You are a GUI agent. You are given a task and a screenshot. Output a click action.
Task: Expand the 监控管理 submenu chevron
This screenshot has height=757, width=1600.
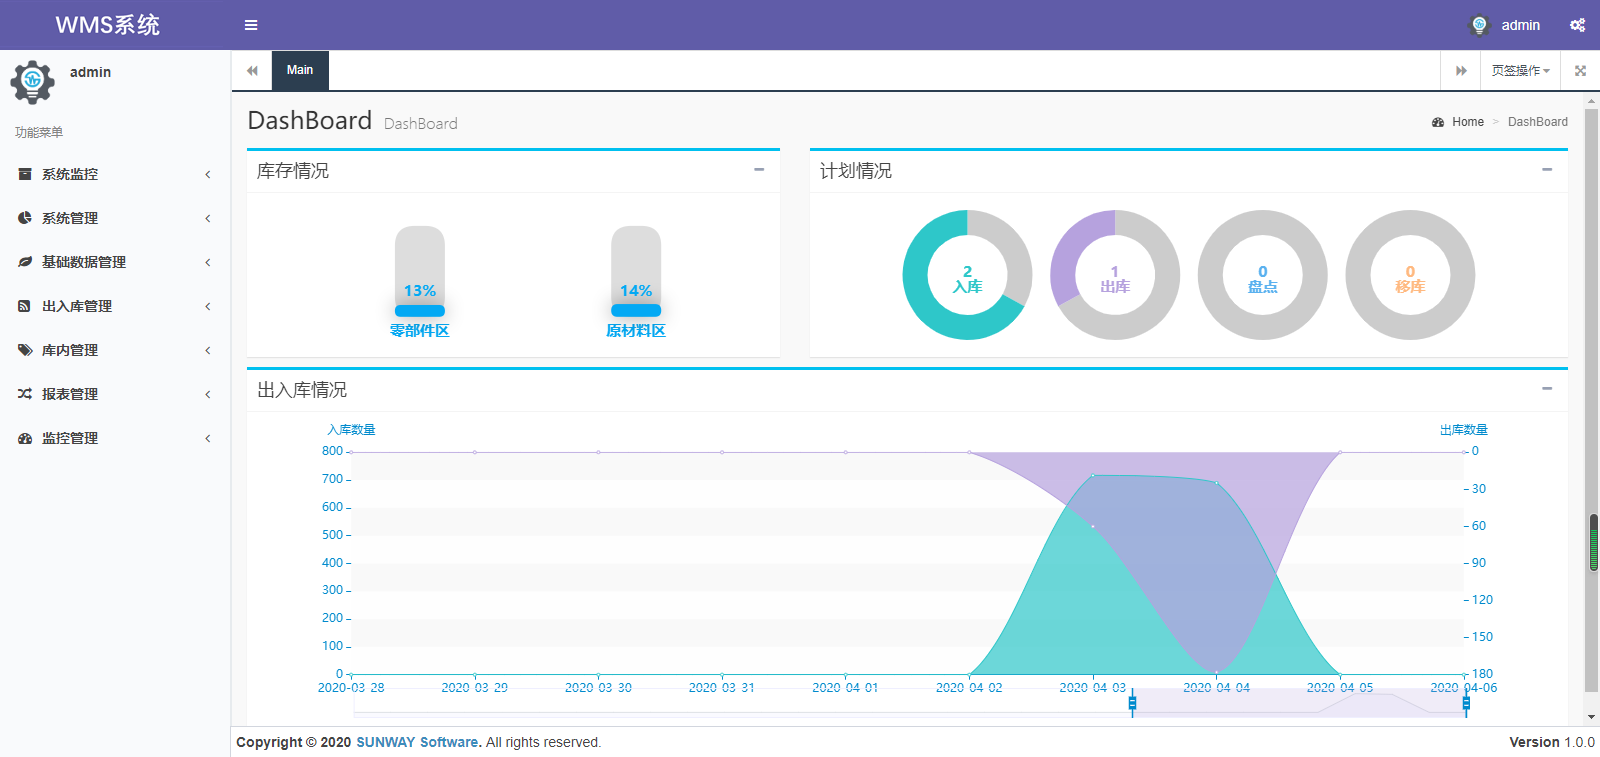208,438
